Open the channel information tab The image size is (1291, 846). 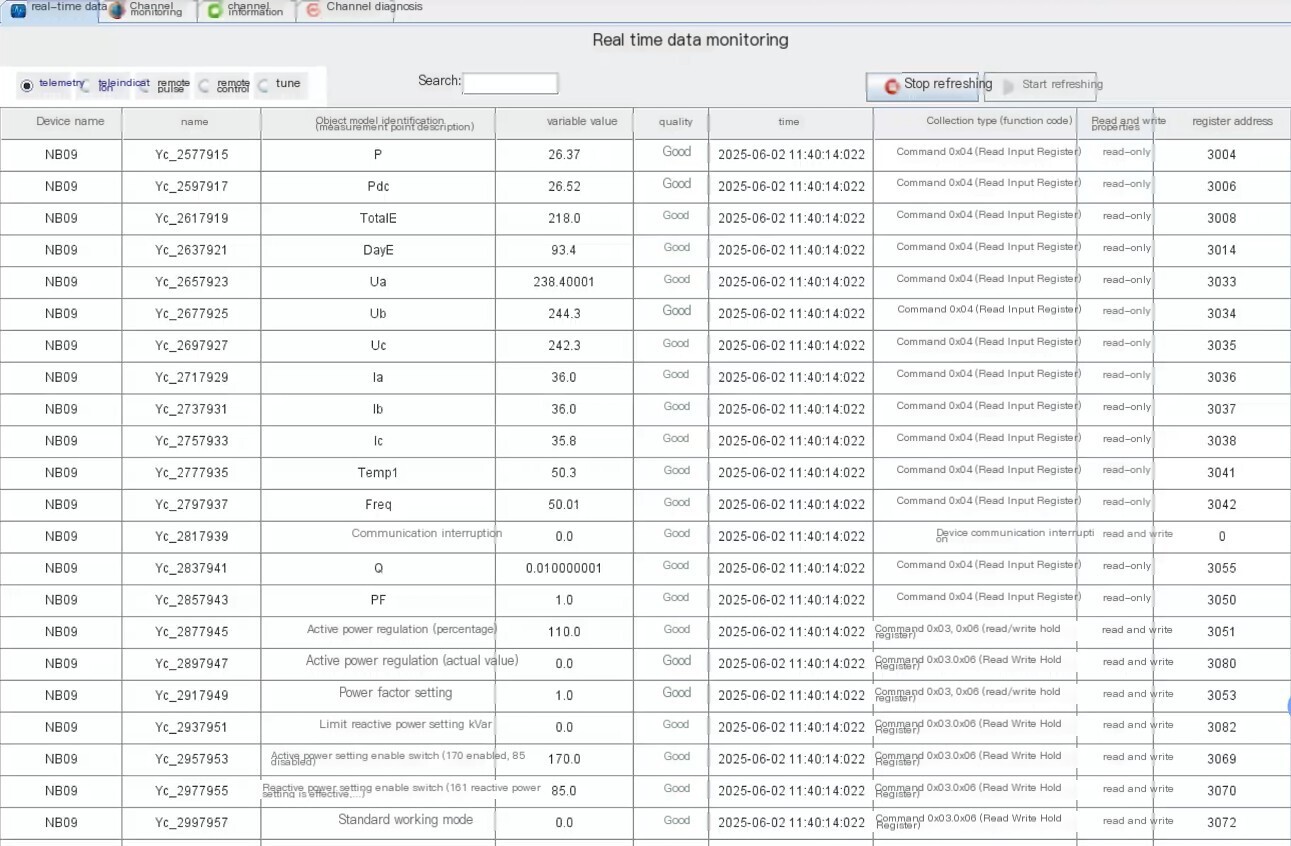point(247,10)
